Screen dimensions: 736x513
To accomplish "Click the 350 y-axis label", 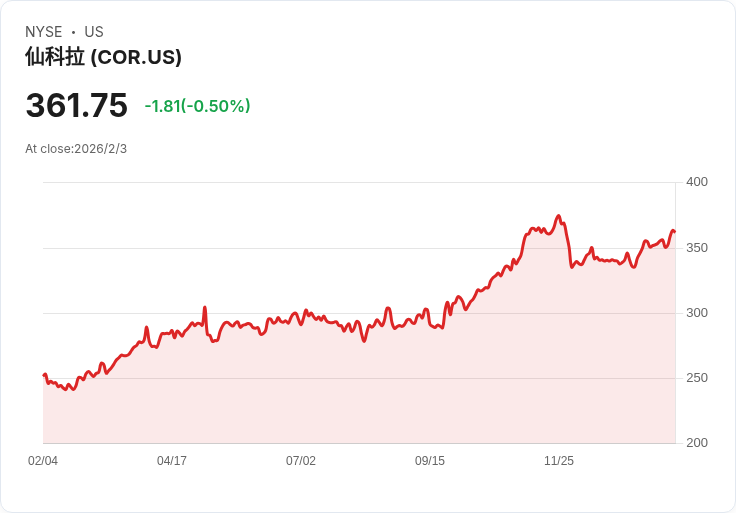I will pyautogui.click(x=696, y=247).
